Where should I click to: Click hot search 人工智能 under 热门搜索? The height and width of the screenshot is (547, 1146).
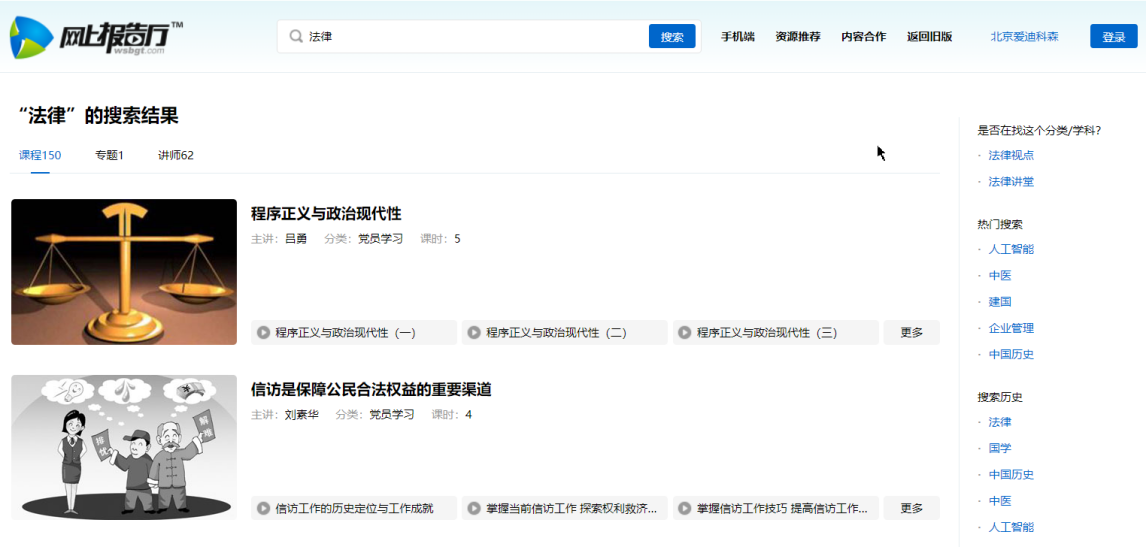pyautogui.click(x=1012, y=249)
